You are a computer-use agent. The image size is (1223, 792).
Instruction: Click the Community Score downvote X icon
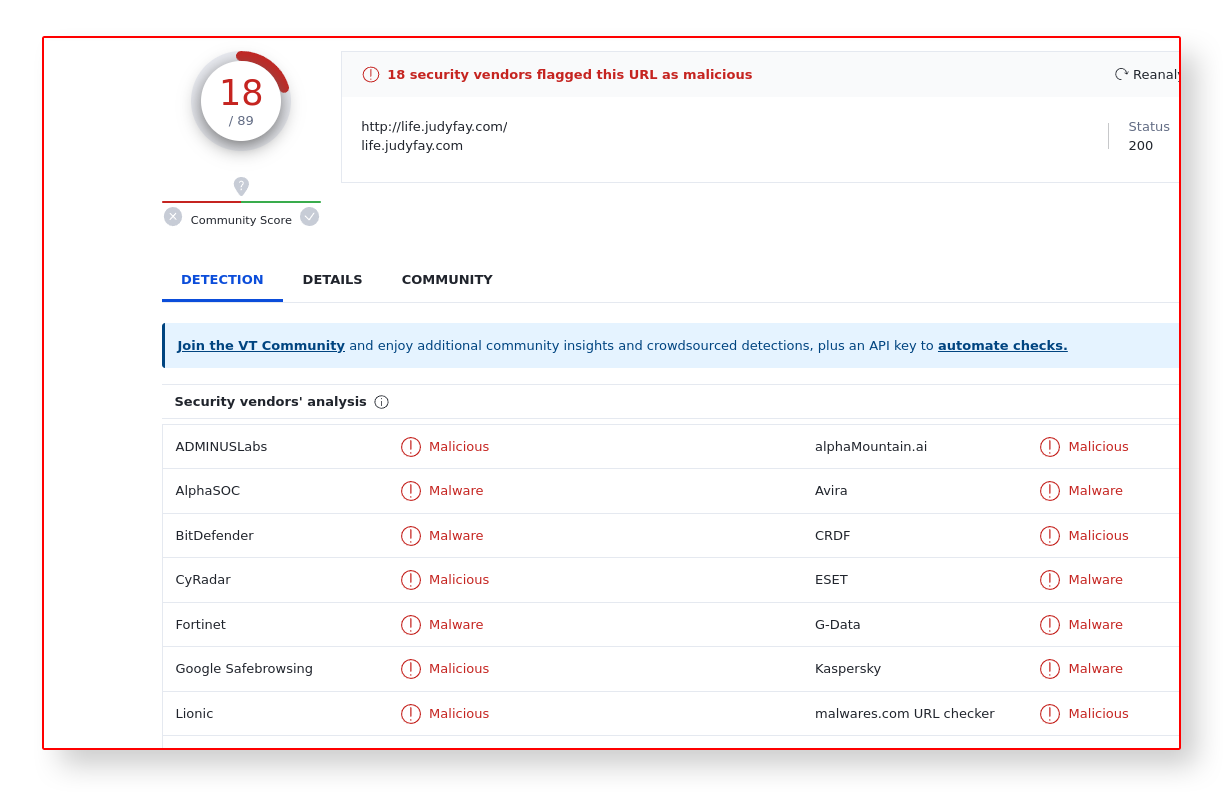[173, 216]
